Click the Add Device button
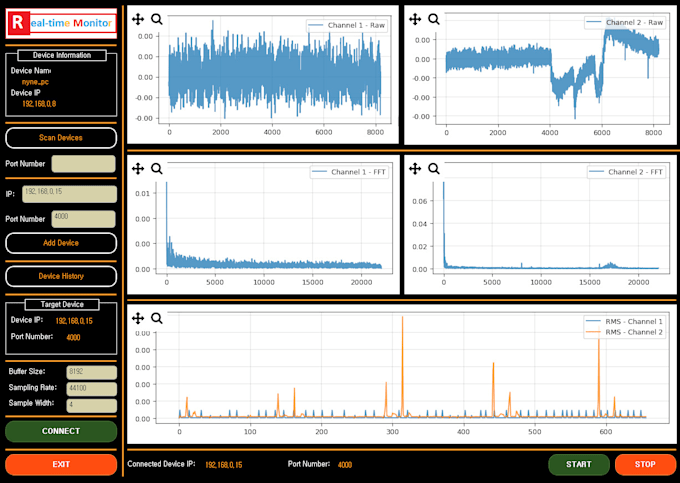Viewport: 680px width, 483px height. (61, 243)
